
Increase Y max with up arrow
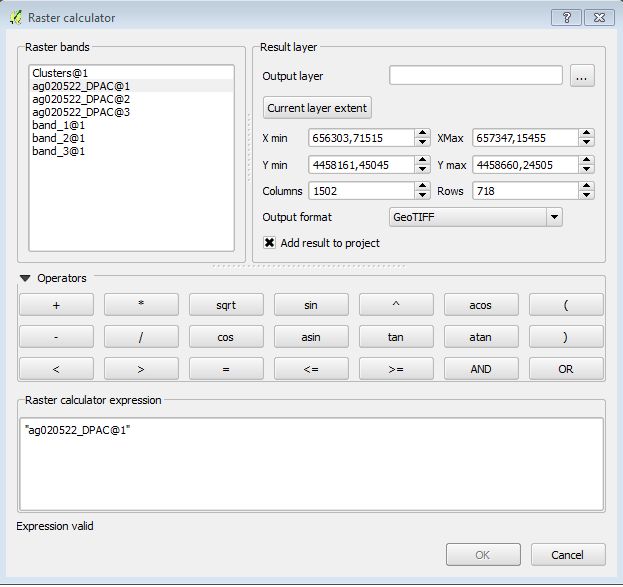586,160
